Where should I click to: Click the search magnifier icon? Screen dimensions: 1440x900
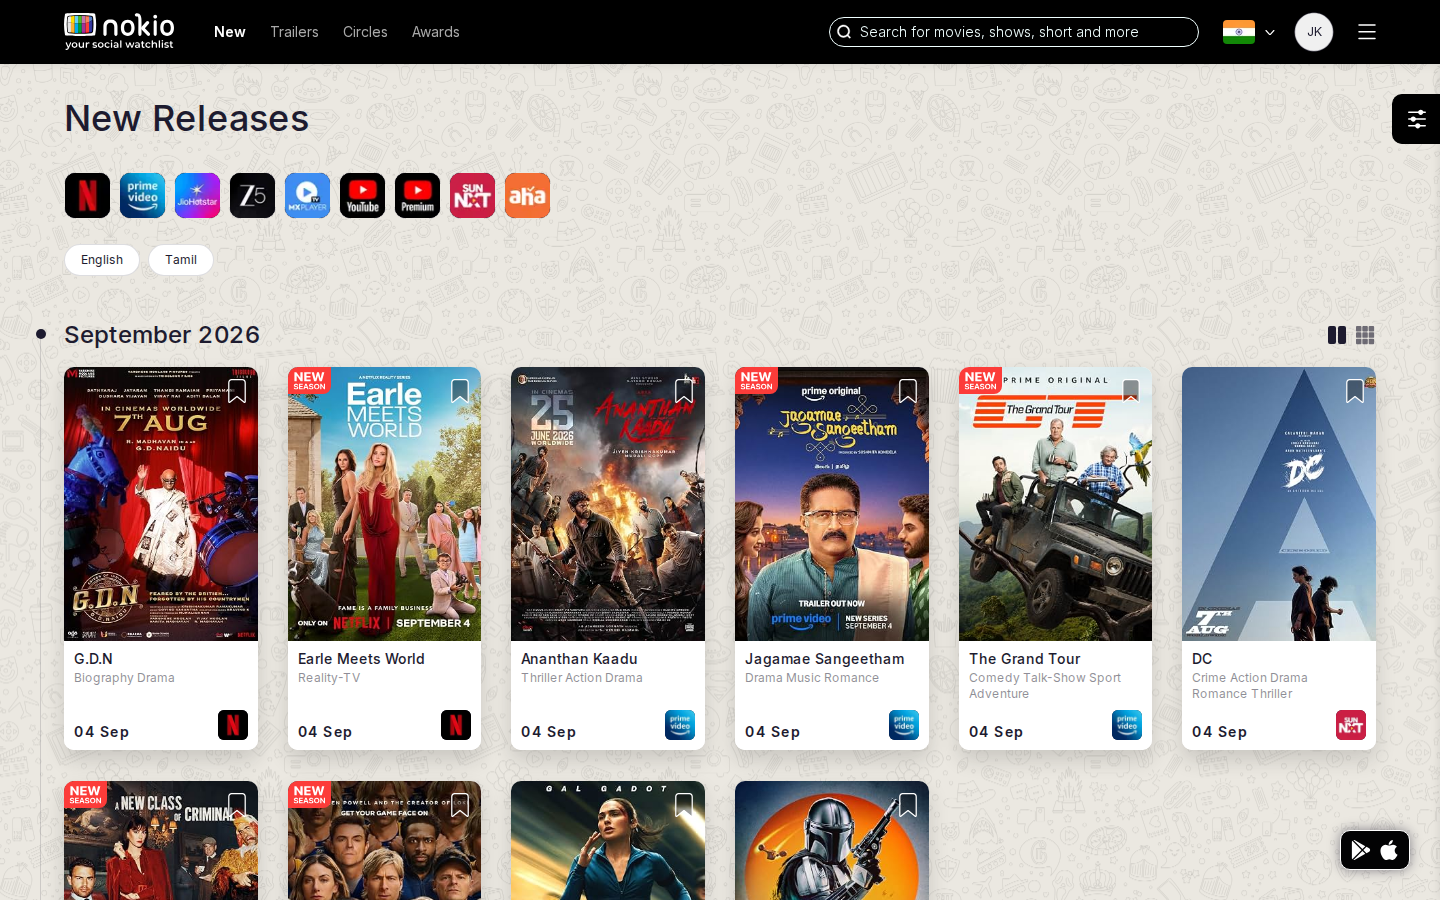click(x=844, y=32)
